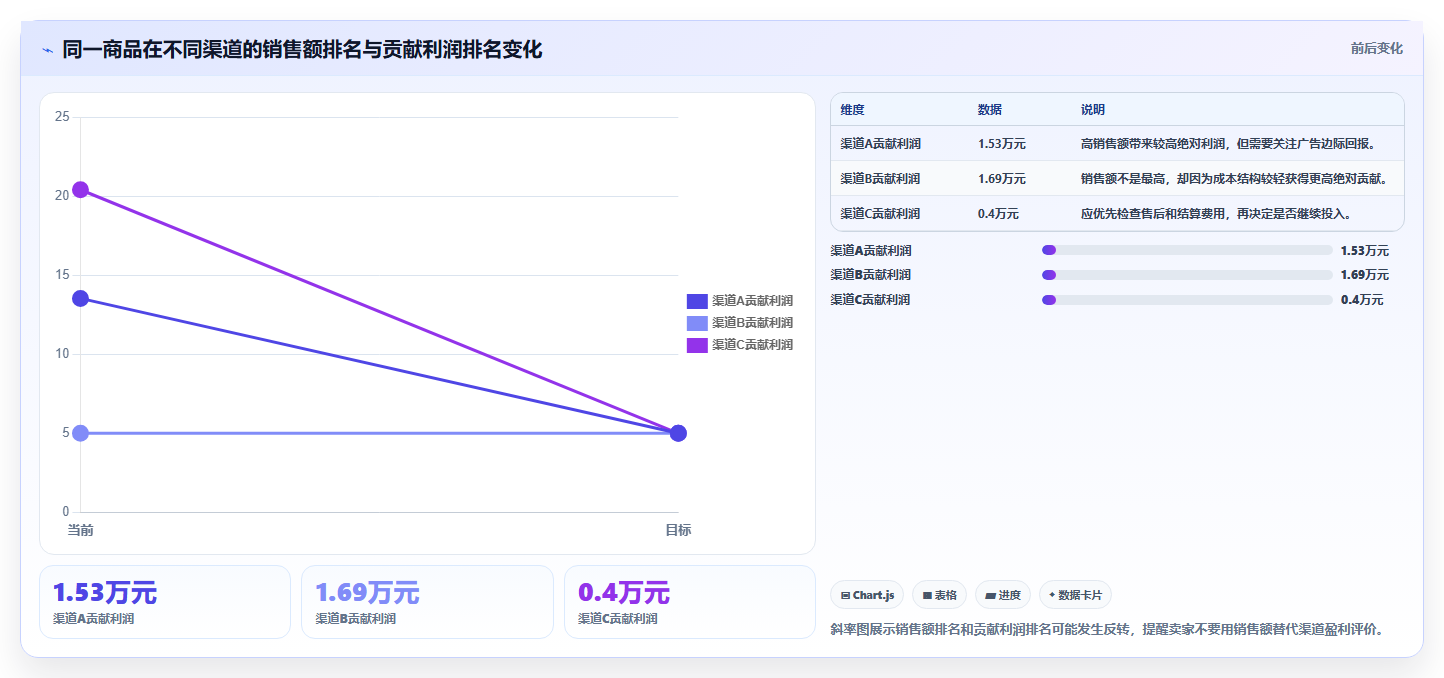Image resolution: width=1444 pixels, height=678 pixels.
Task: Click the 渠道C贡献利润 progress bar
Action: [1187, 300]
